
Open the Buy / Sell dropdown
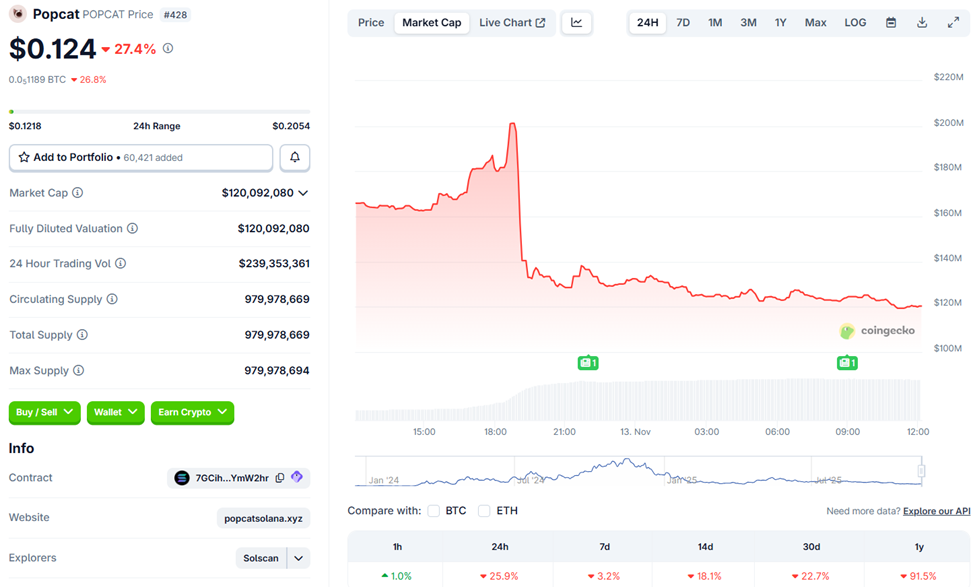point(44,412)
